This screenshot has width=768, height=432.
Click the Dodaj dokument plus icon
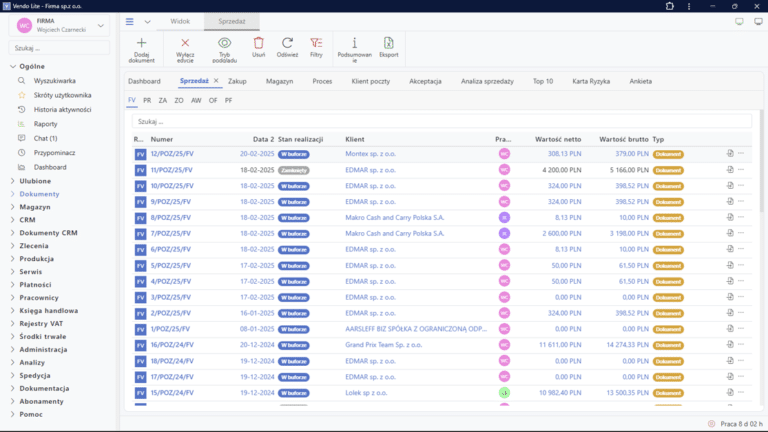(x=141, y=43)
